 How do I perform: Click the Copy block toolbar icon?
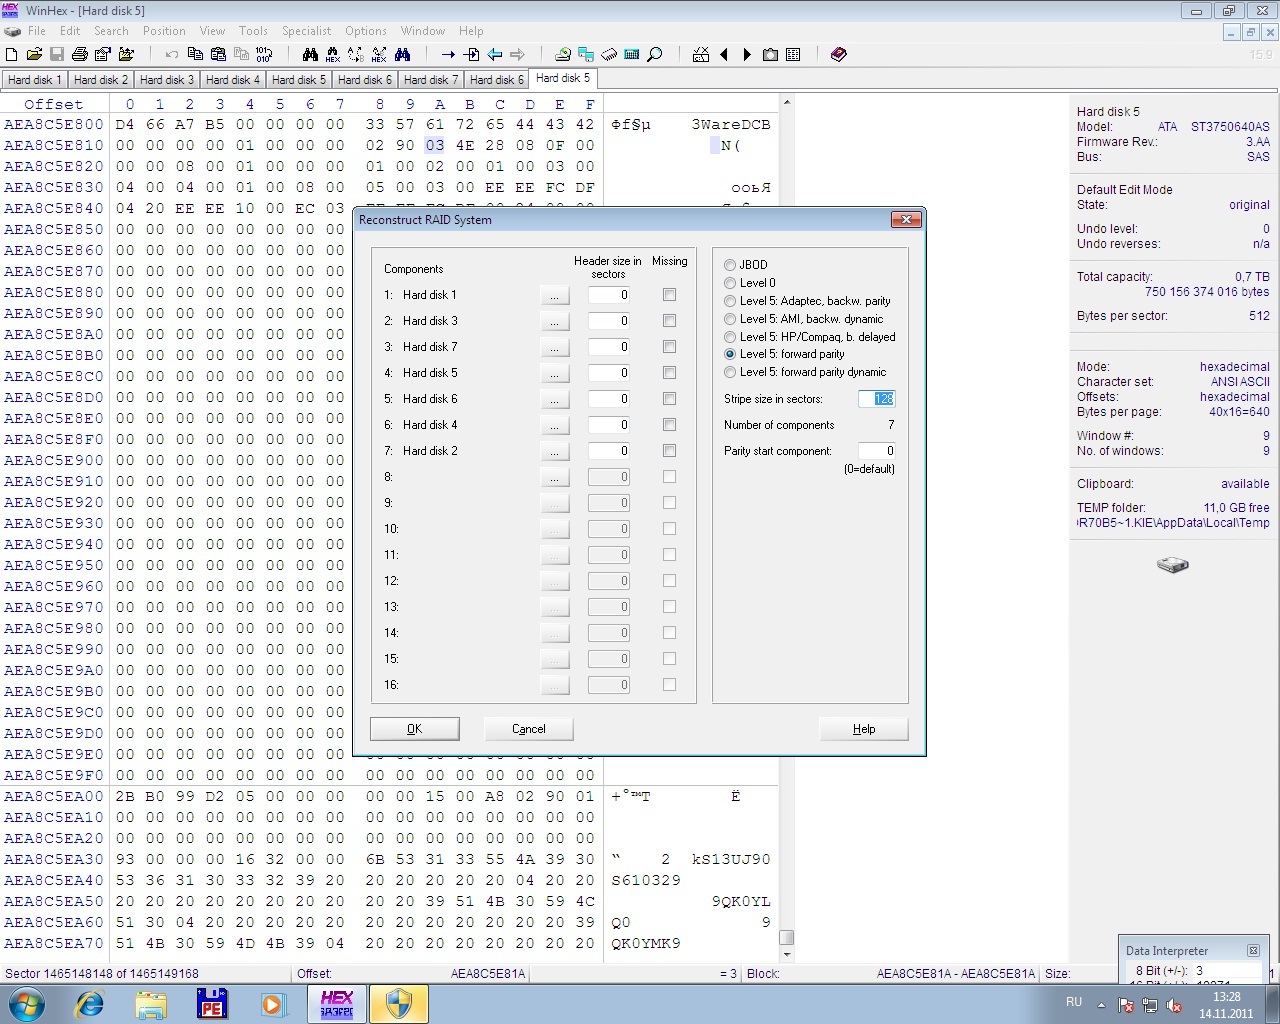pos(195,54)
